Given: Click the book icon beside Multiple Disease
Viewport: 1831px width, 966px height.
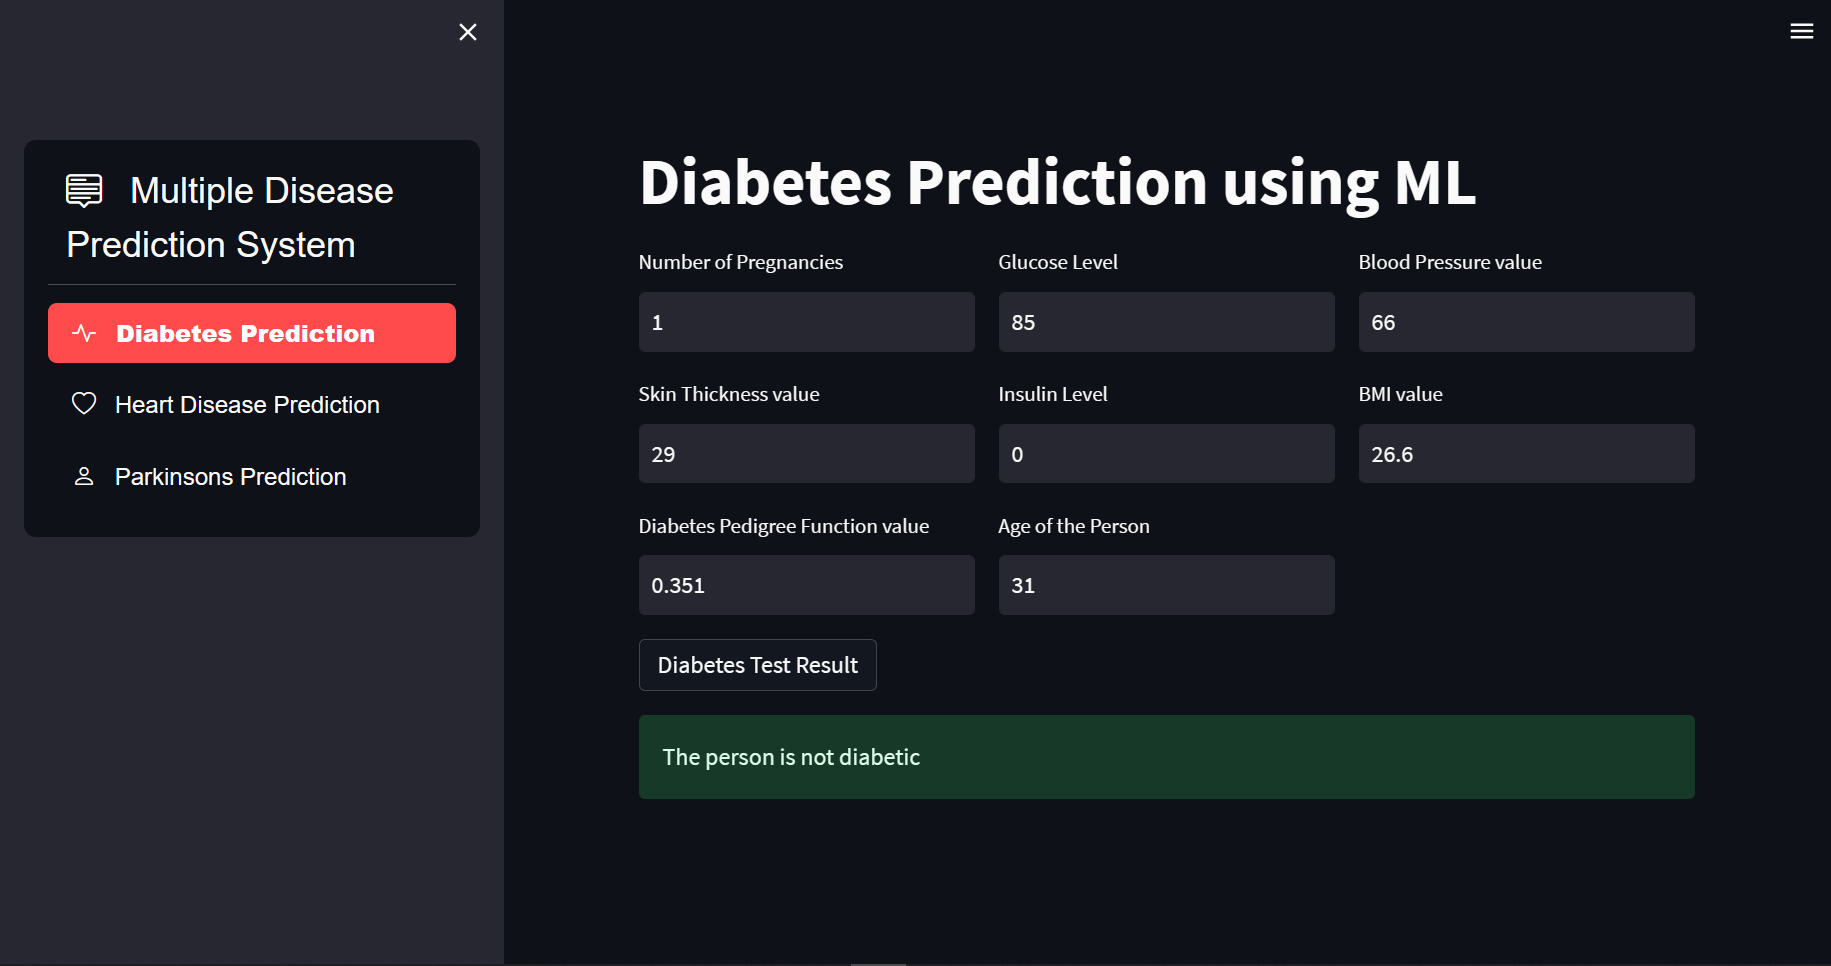Looking at the screenshot, I should pyautogui.click(x=83, y=189).
